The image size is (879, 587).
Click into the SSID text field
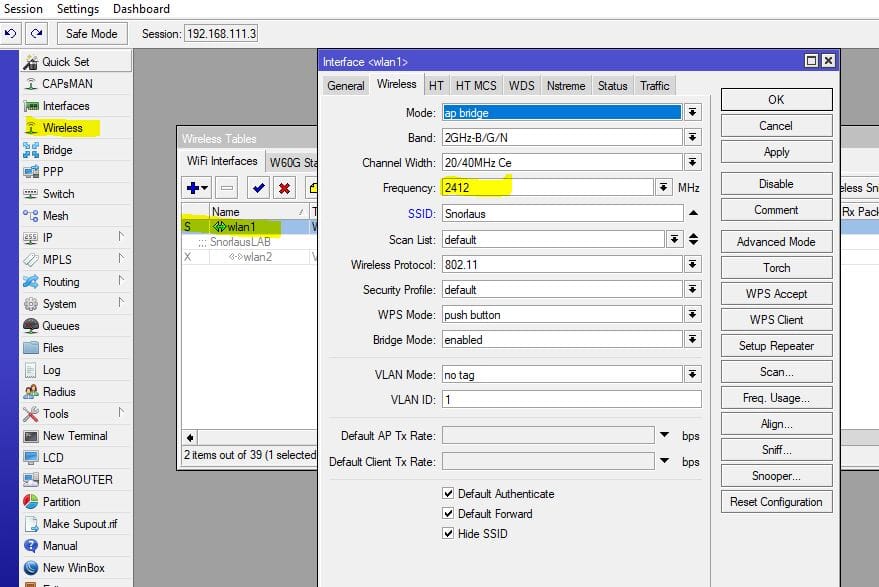(x=560, y=214)
